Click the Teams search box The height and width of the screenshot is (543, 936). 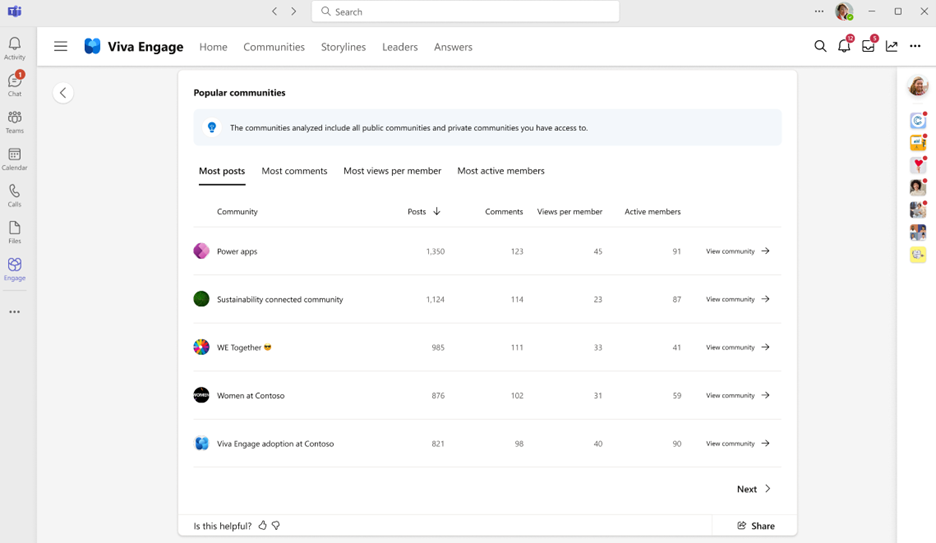coord(466,12)
